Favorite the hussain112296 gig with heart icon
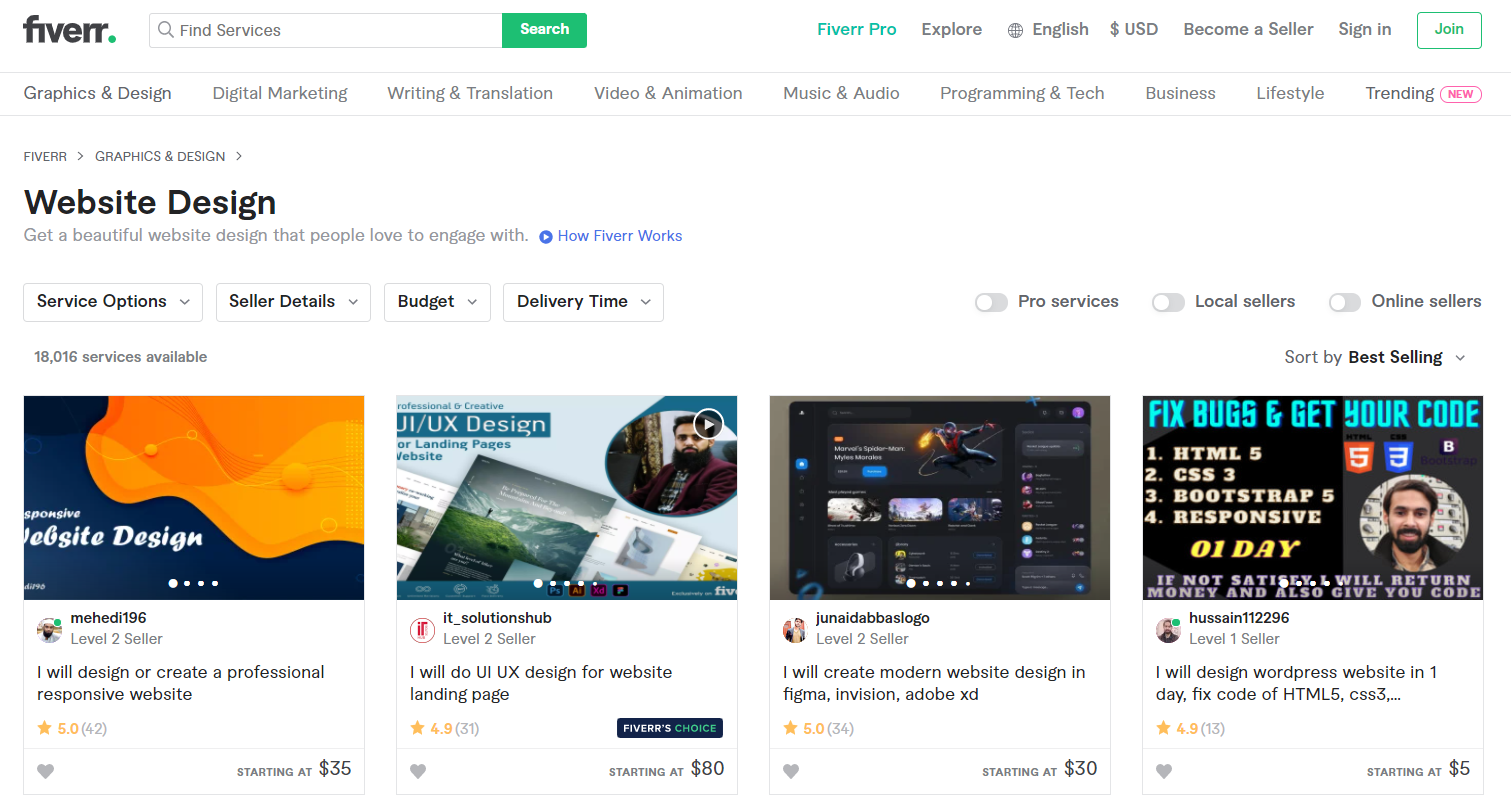Image resolution: width=1511 pixels, height=808 pixels. click(1164, 771)
